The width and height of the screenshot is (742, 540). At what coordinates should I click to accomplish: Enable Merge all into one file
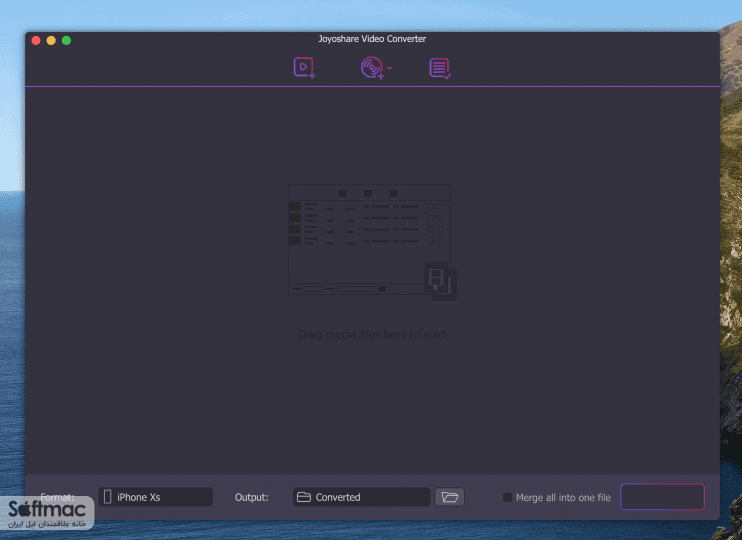pos(507,497)
